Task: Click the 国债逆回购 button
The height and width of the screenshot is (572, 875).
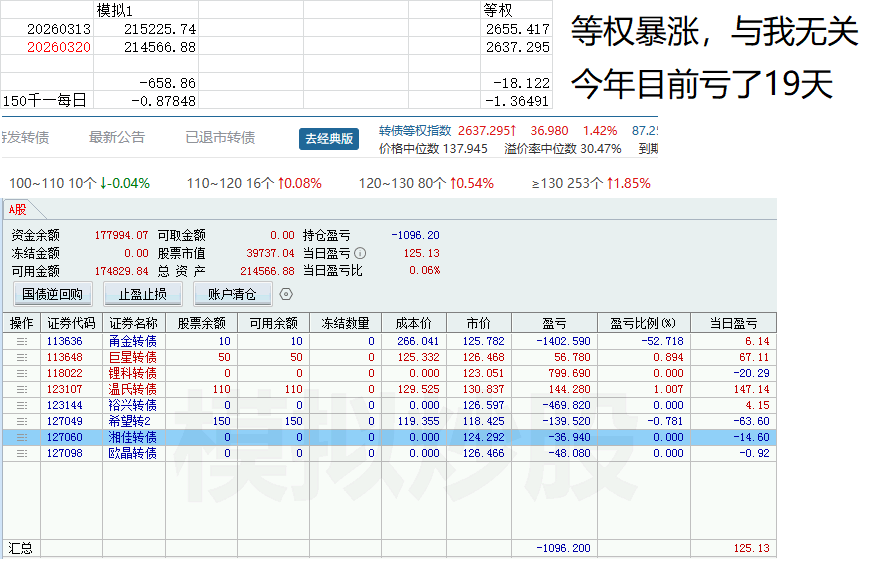Action: pyautogui.click(x=52, y=294)
